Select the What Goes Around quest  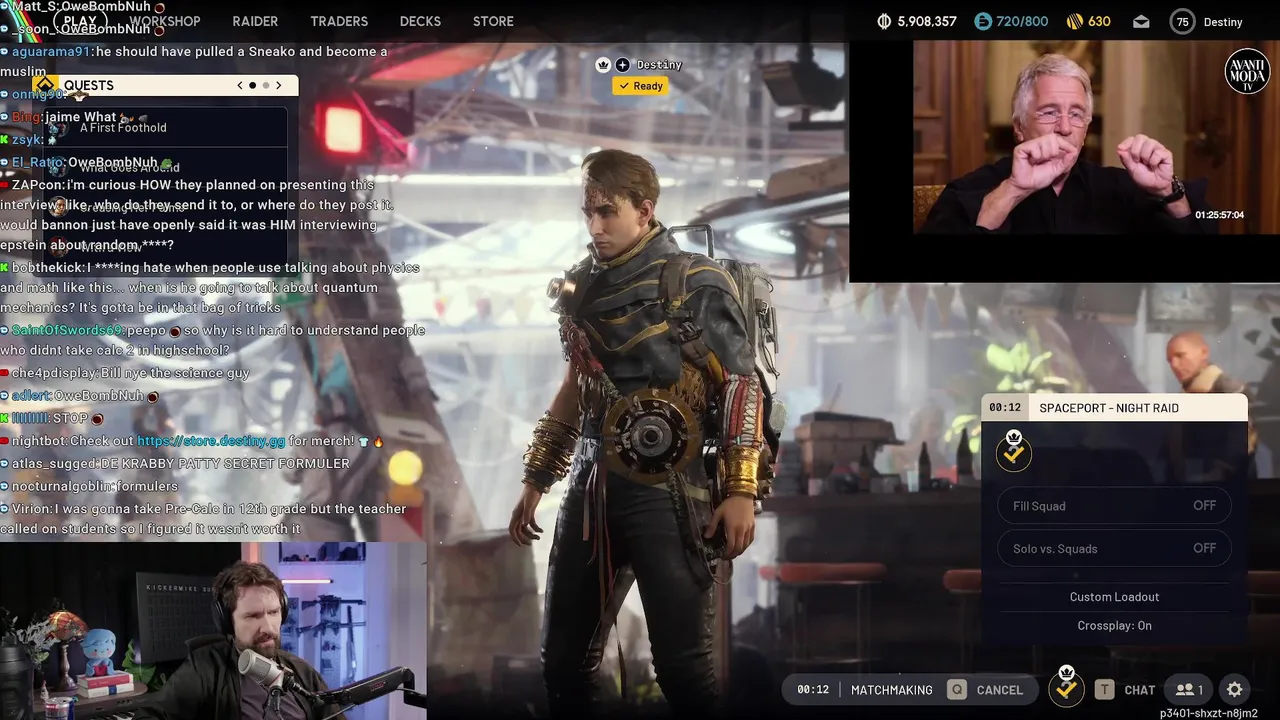pyautogui.click(x=166, y=167)
